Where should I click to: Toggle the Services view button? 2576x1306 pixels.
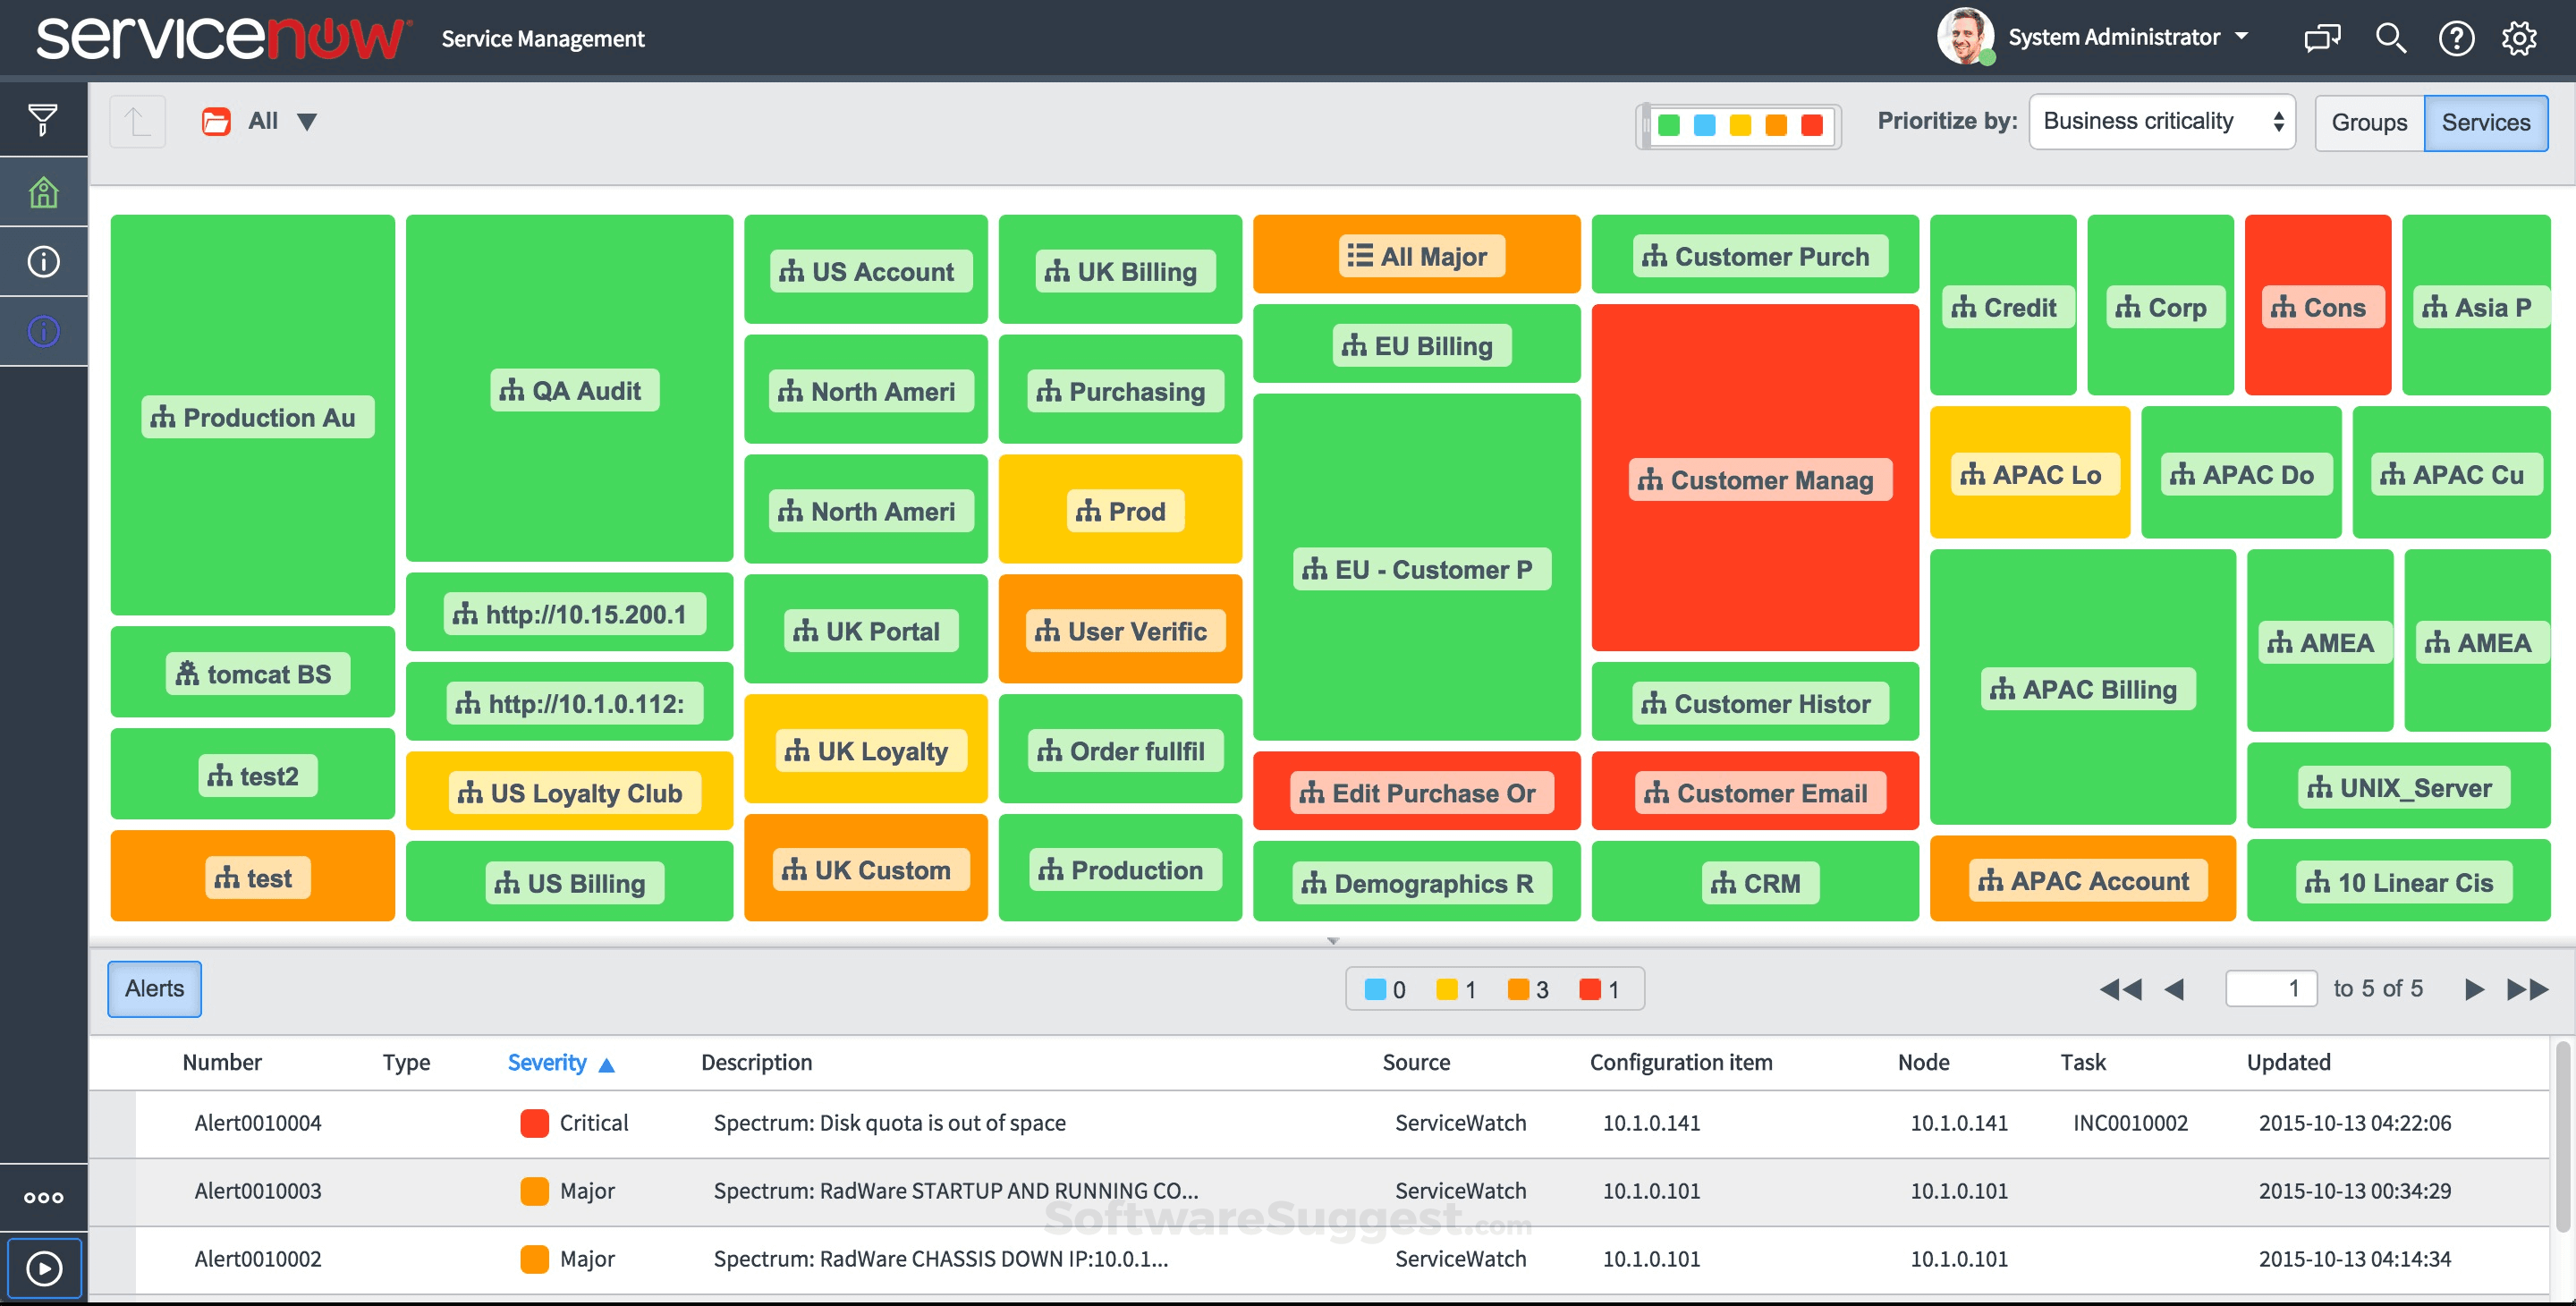(2486, 120)
